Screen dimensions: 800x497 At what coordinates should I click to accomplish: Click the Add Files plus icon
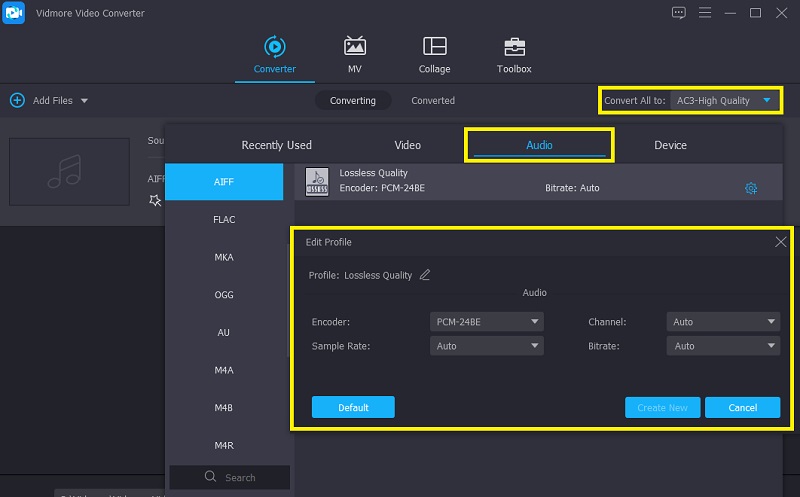[x=17, y=100]
